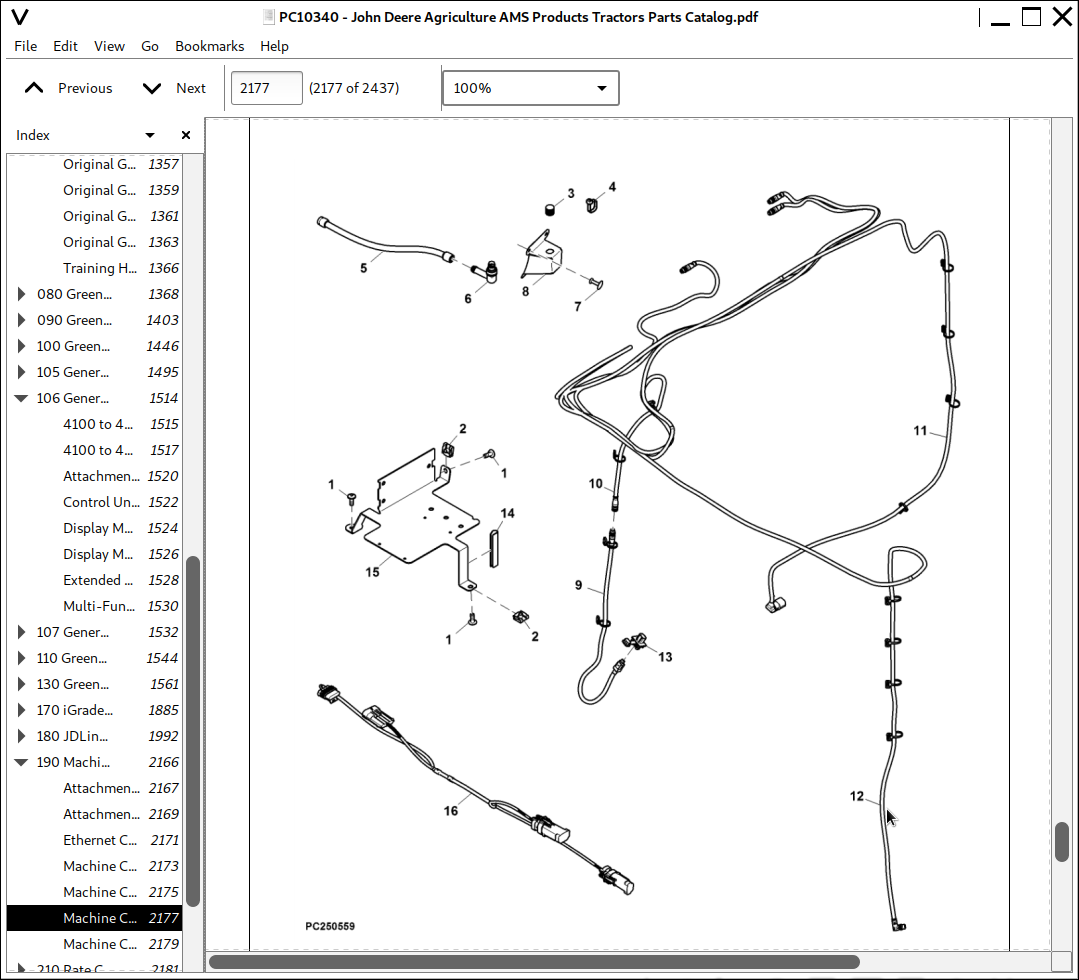The height and width of the screenshot is (980, 1079).
Task: Collapse the 106 Gener... index section
Action: (21, 398)
